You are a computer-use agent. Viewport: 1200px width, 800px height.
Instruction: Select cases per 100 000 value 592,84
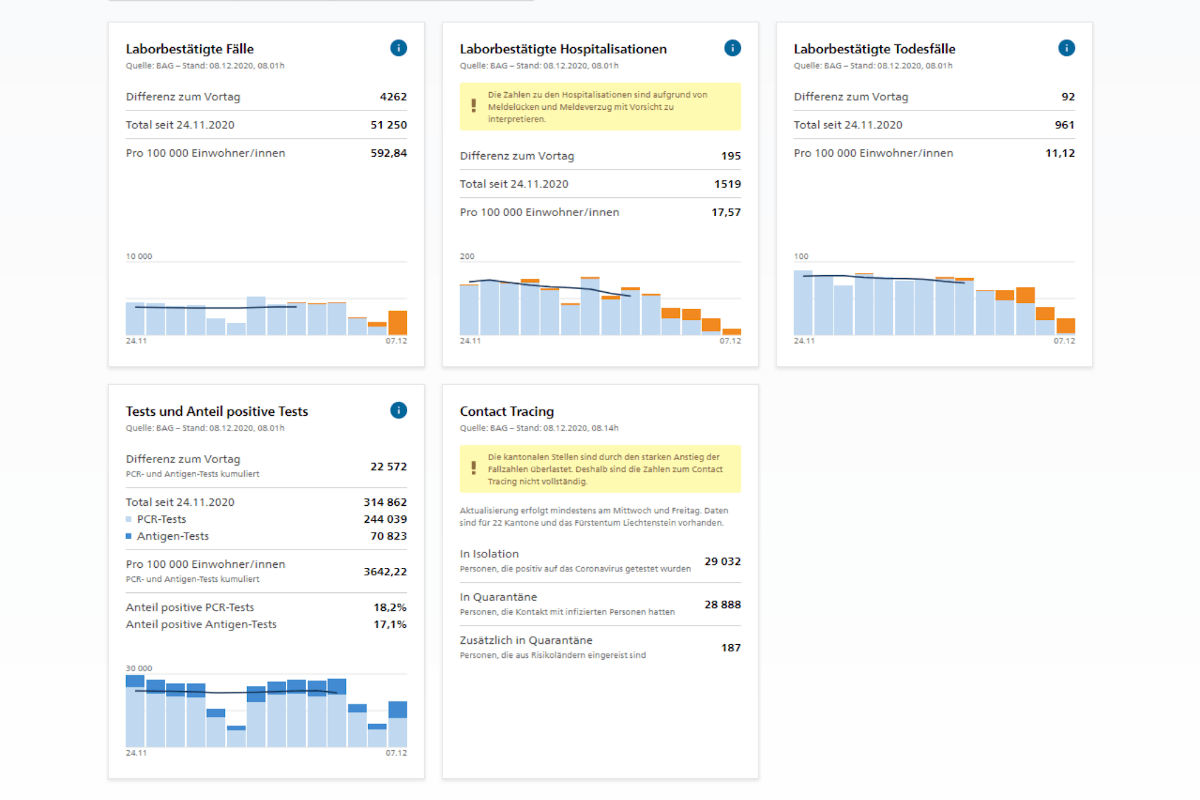pyautogui.click(x=389, y=153)
